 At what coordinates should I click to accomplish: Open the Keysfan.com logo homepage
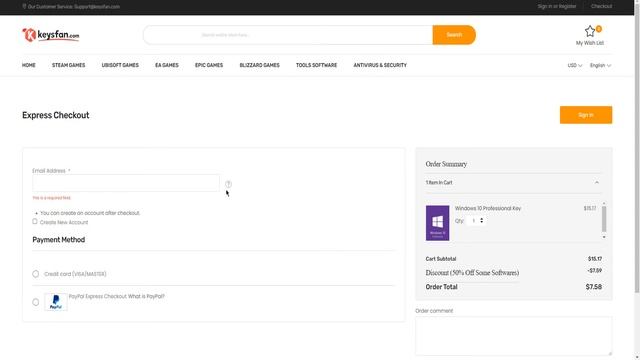pos(51,35)
